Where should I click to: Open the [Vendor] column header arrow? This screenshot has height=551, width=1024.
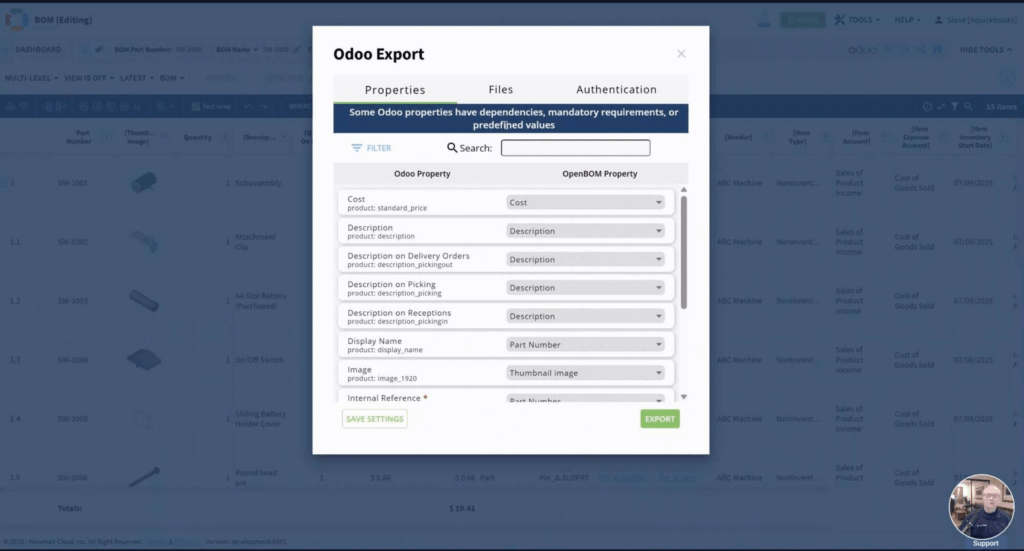click(766, 137)
